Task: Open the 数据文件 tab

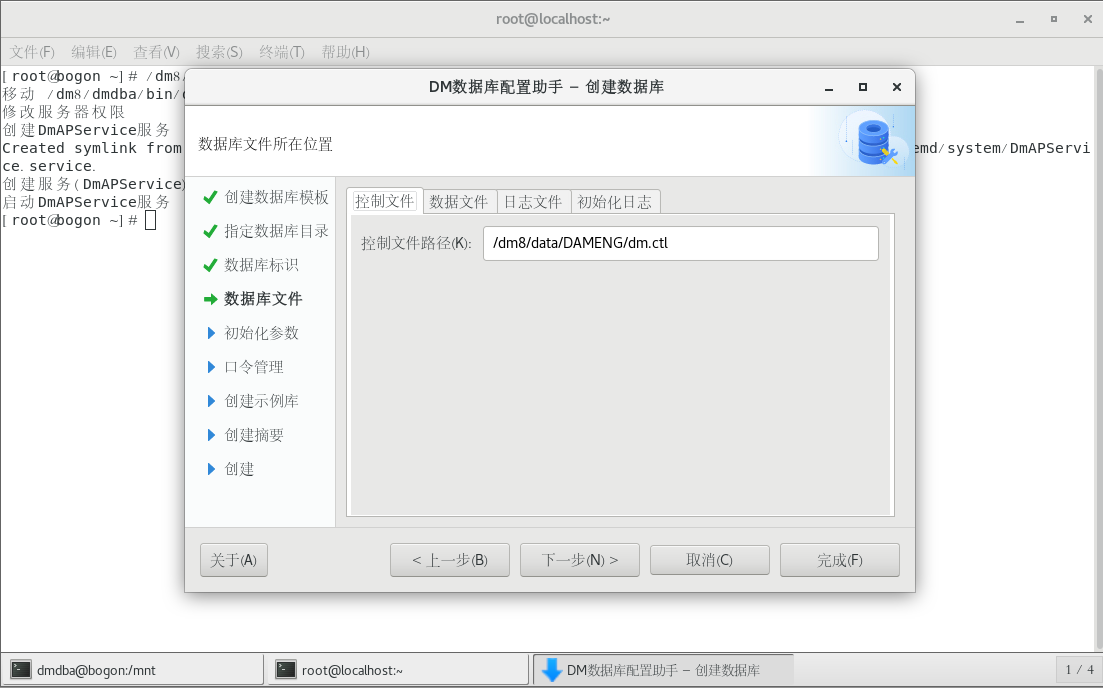Action: click(x=459, y=202)
